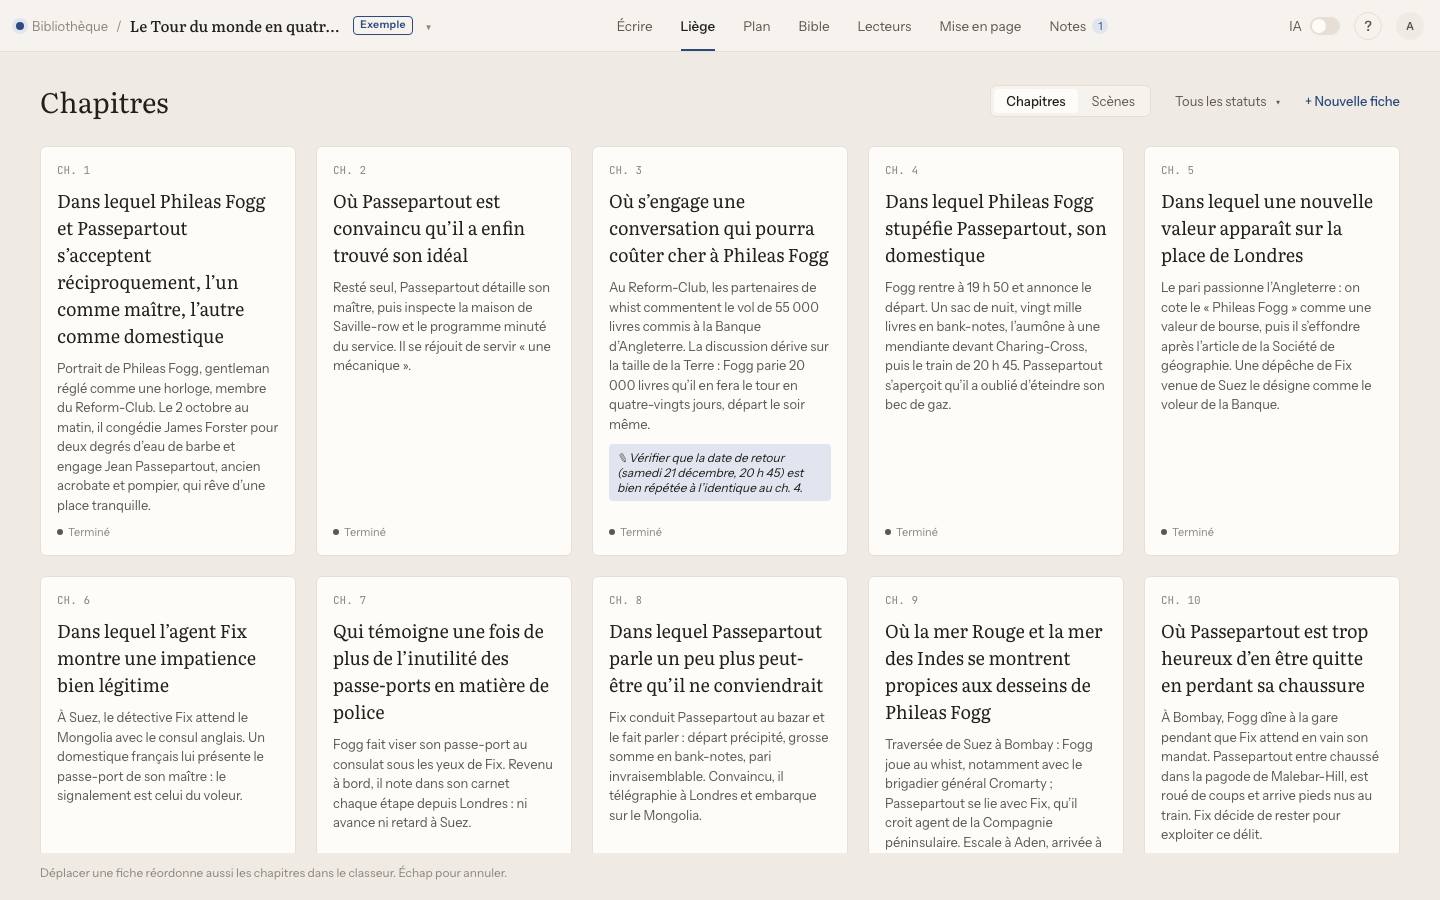Click the Terminé status on the Ch. 3 card
This screenshot has height=900, width=1440.
click(636, 532)
